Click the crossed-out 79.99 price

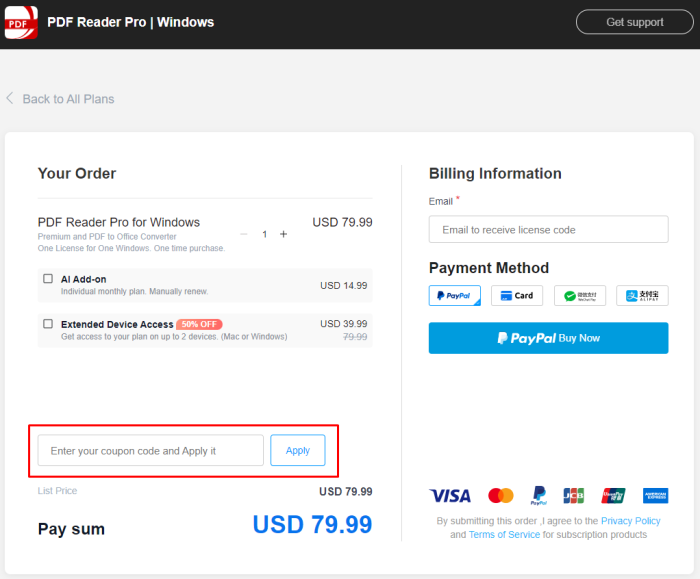click(x=355, y=337)
